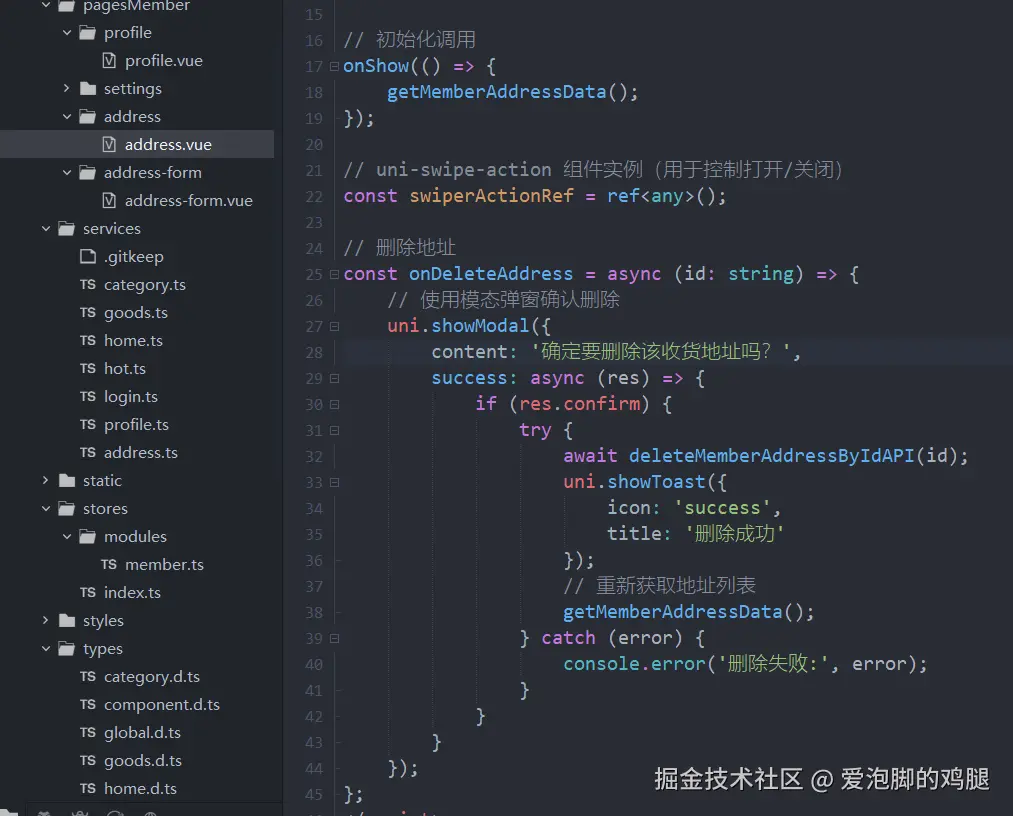
Task: Fold the onShow block at line 17
Action: pyautogui.click(x=334, y=66)
